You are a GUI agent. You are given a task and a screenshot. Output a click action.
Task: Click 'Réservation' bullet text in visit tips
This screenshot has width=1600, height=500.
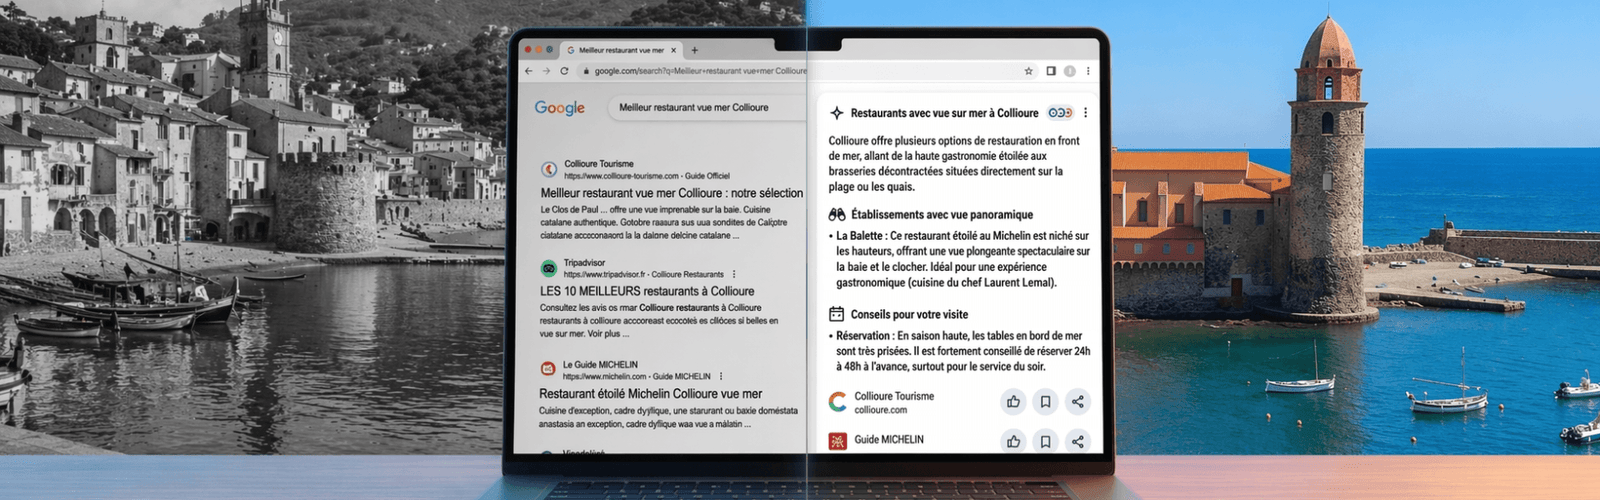pyautogui.click(x=863, y=336)
